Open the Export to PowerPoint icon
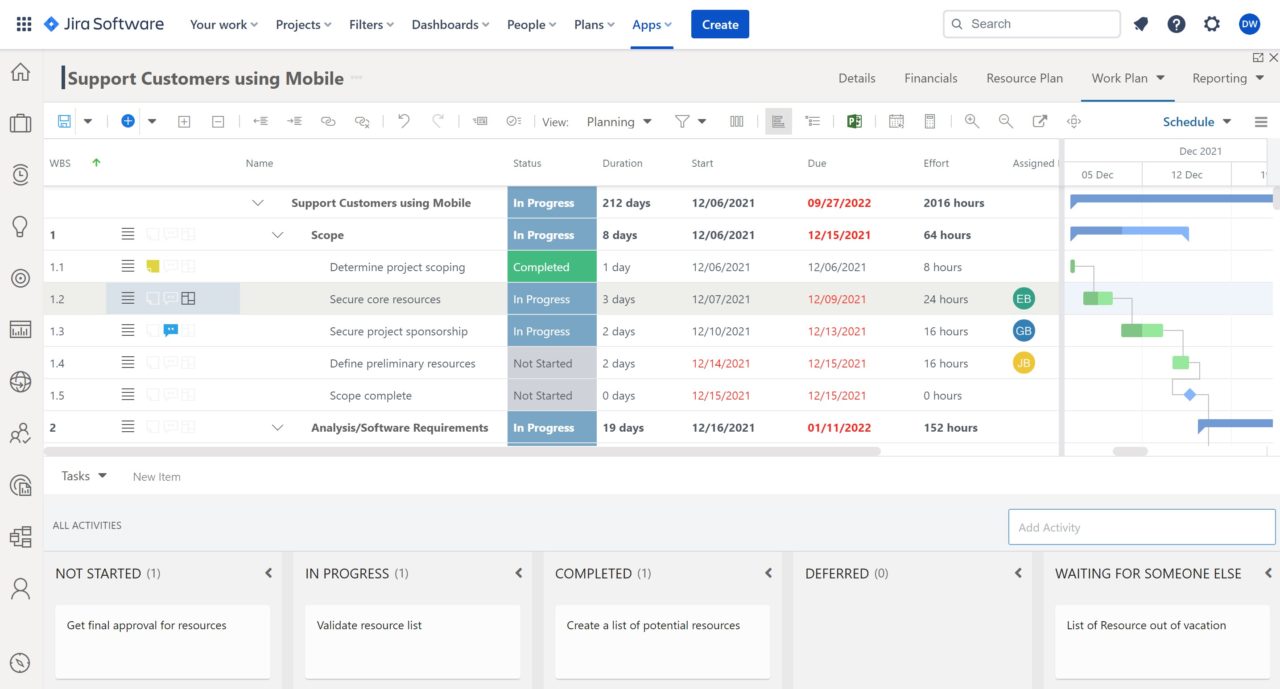The image size is (1280, 689). click(855, 121)
